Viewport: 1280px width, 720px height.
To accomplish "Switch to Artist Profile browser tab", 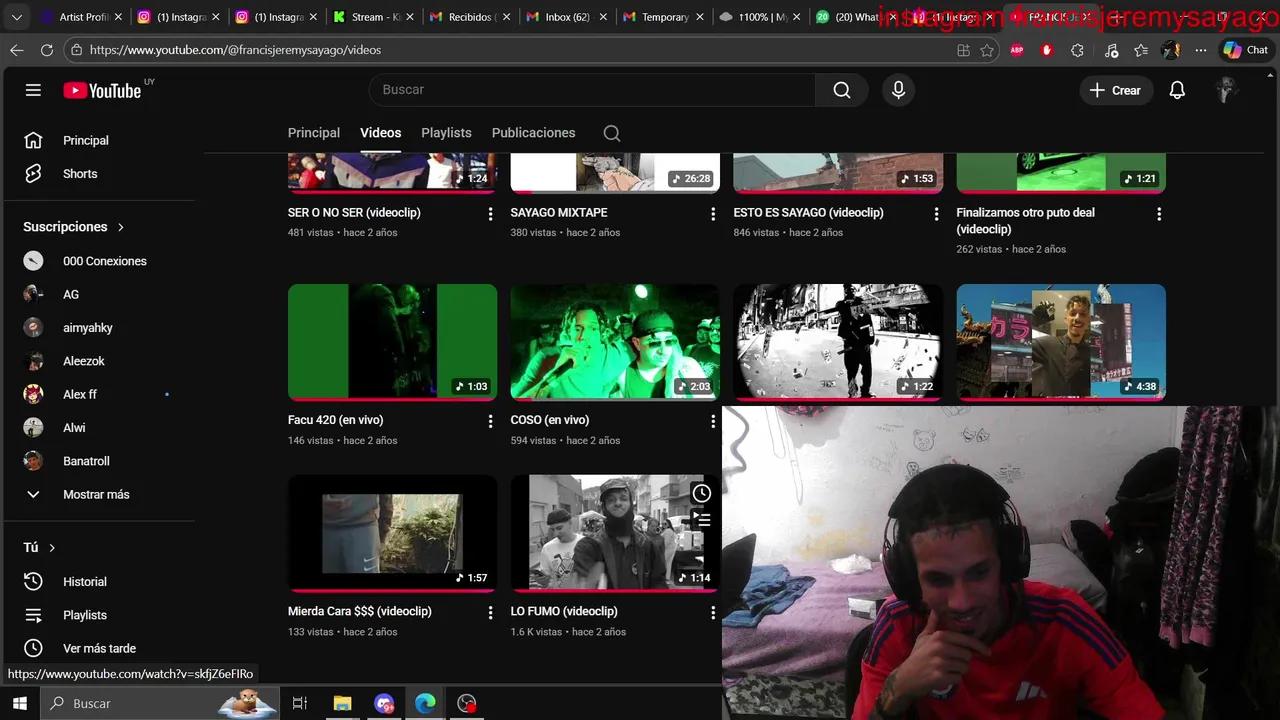I will [80, 17].
